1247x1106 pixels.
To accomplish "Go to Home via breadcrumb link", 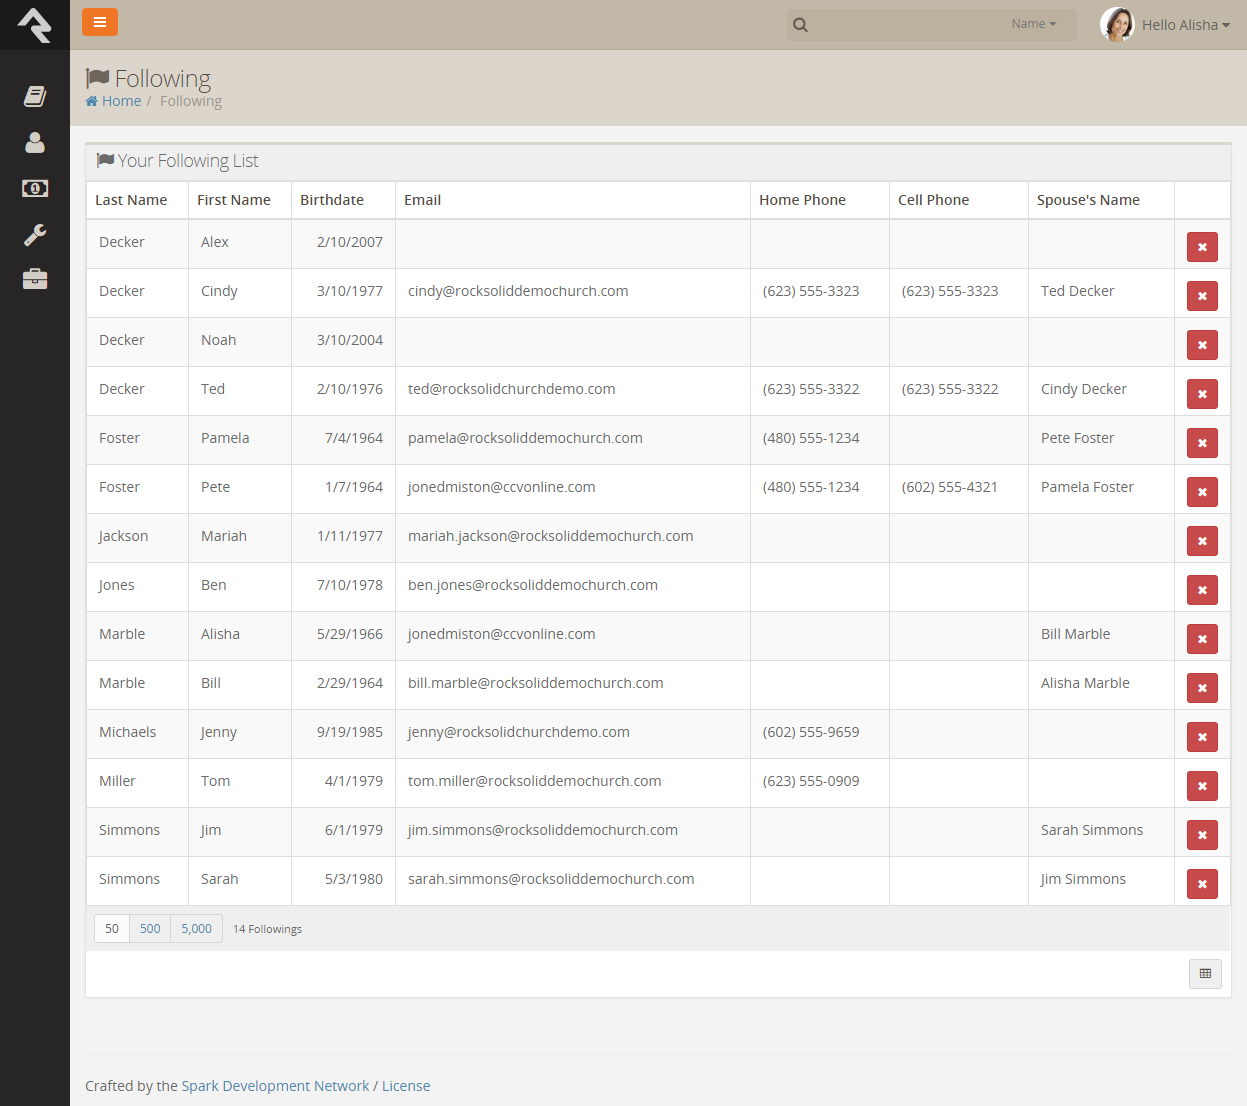I will (113, 101).
